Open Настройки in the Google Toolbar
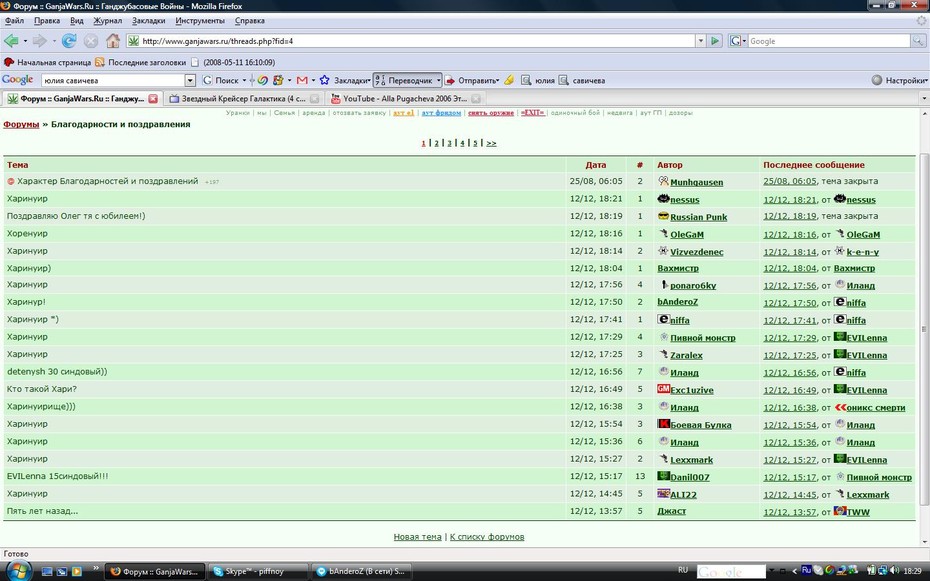Image resolution: width=930 pixels, height=581 pixels. 899,80
